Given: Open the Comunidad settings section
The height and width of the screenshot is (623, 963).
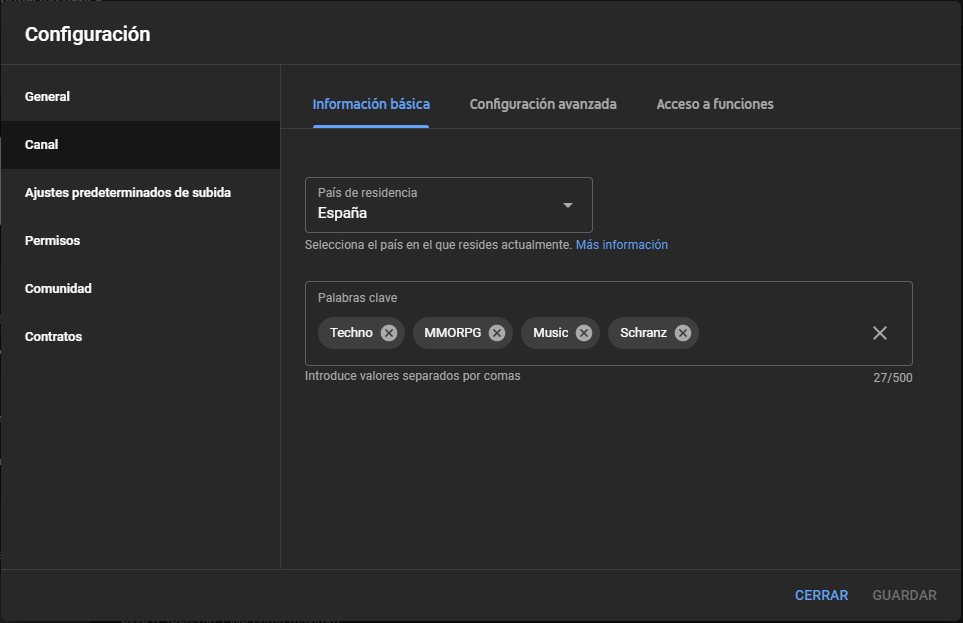Looking at the screenshot, I should click(58, 289).
